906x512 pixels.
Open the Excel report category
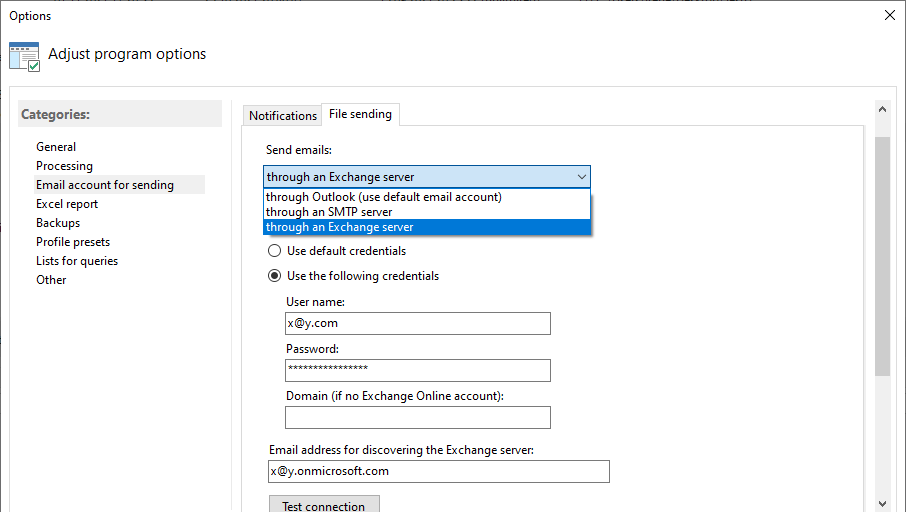click(67, 204)
